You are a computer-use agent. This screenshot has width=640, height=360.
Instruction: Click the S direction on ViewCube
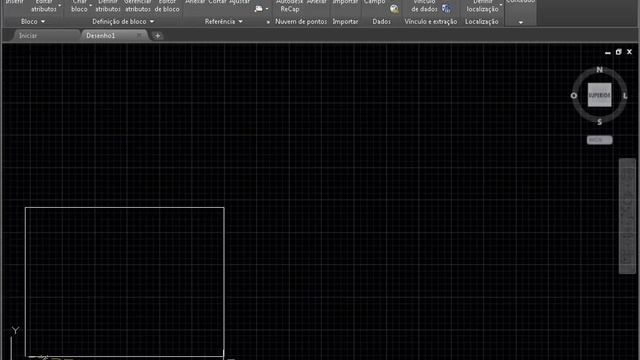[599, 122]
